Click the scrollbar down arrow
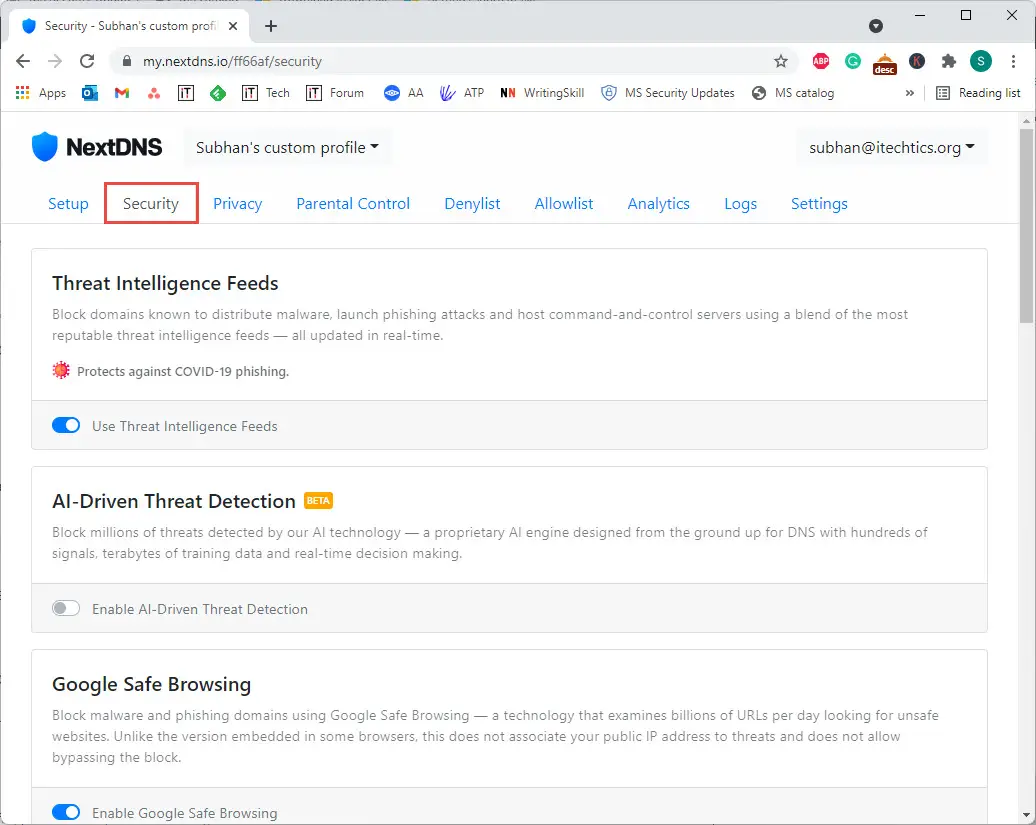The height and width of the screenshot is (825, 1036). tap(1026, 815)
